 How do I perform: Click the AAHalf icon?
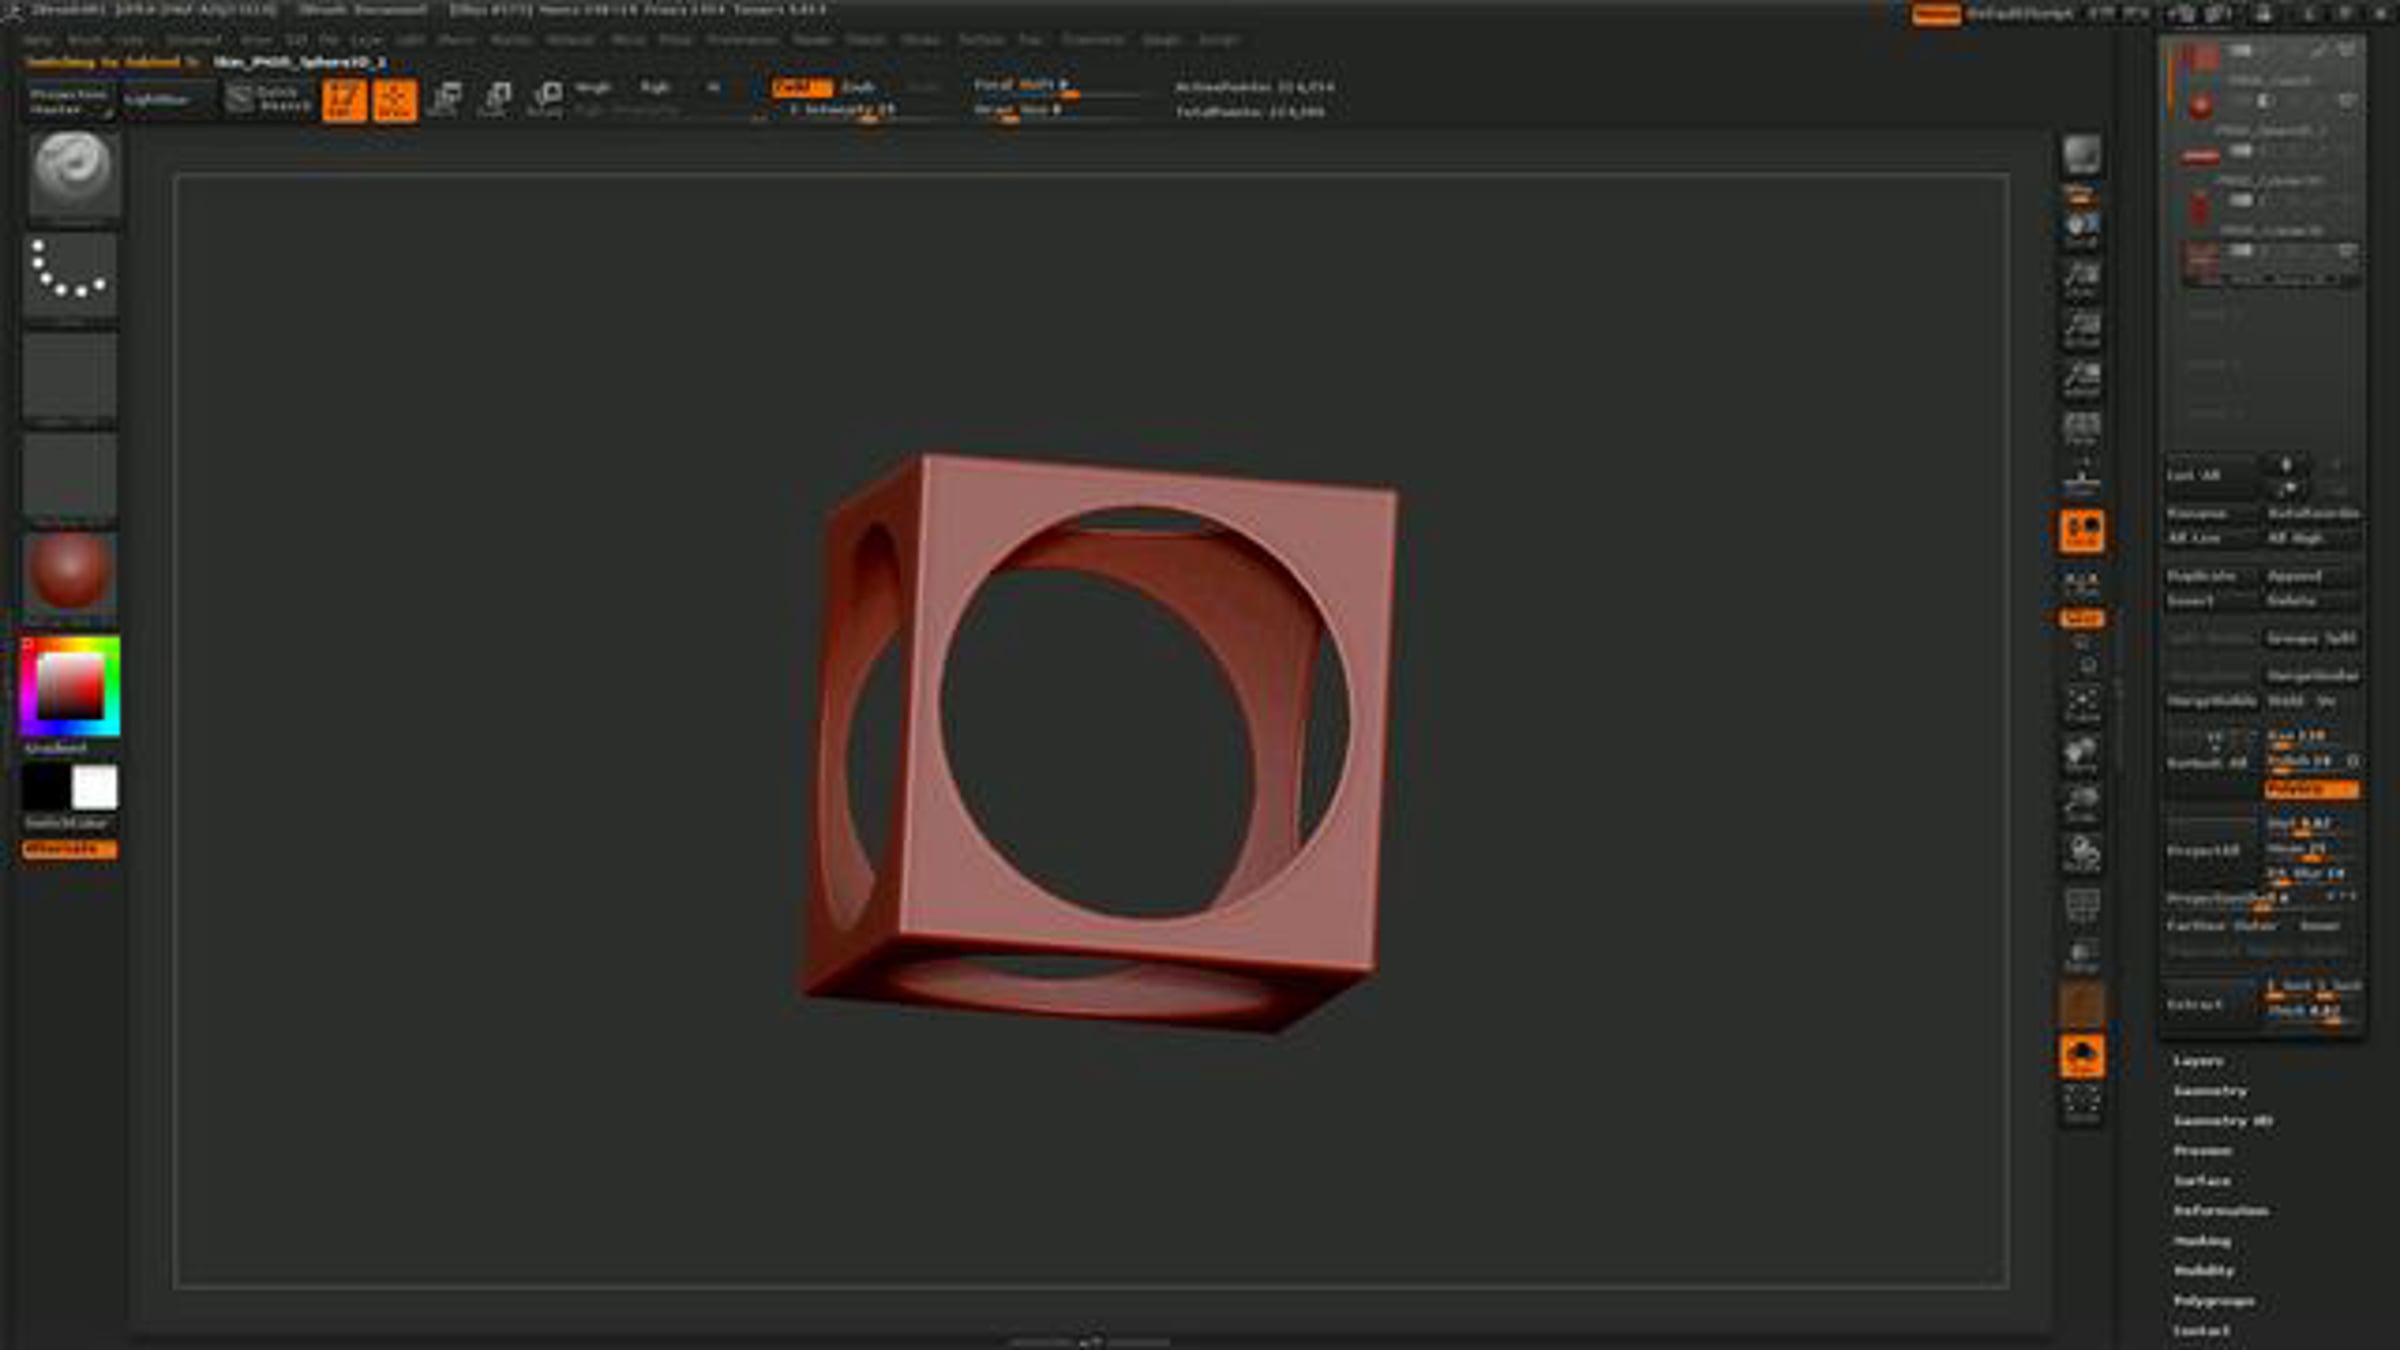coord(2082,379)
